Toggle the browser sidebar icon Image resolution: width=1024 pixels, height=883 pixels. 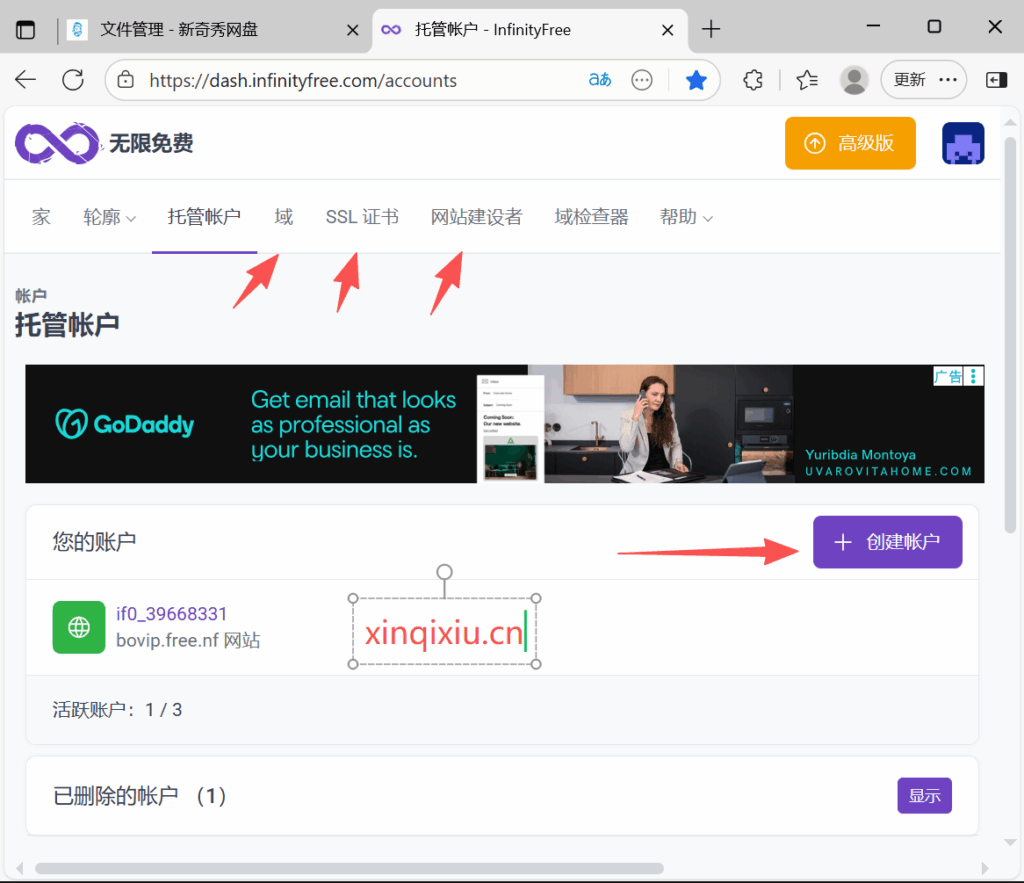[x=996, y=80]
